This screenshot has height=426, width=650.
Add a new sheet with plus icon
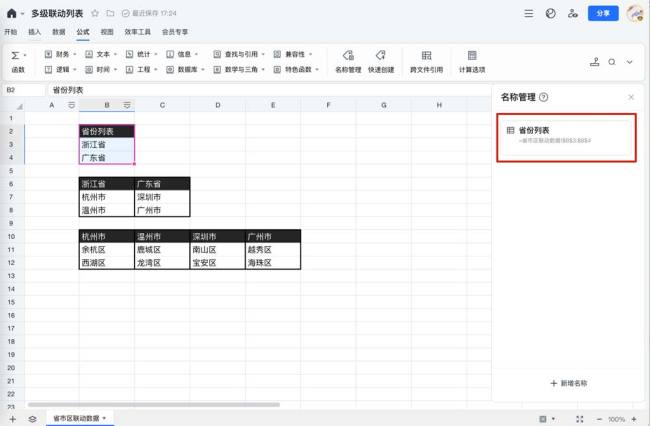point(12,418)
